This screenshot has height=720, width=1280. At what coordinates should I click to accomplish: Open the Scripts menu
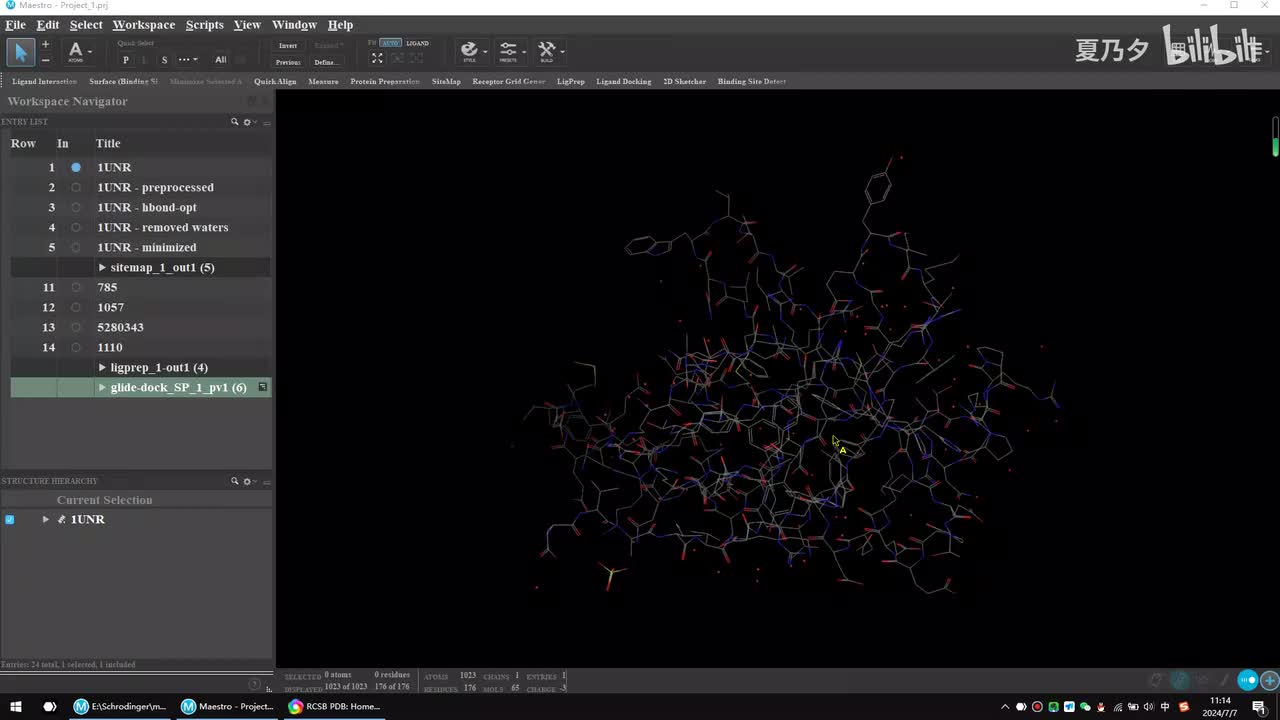204,25
